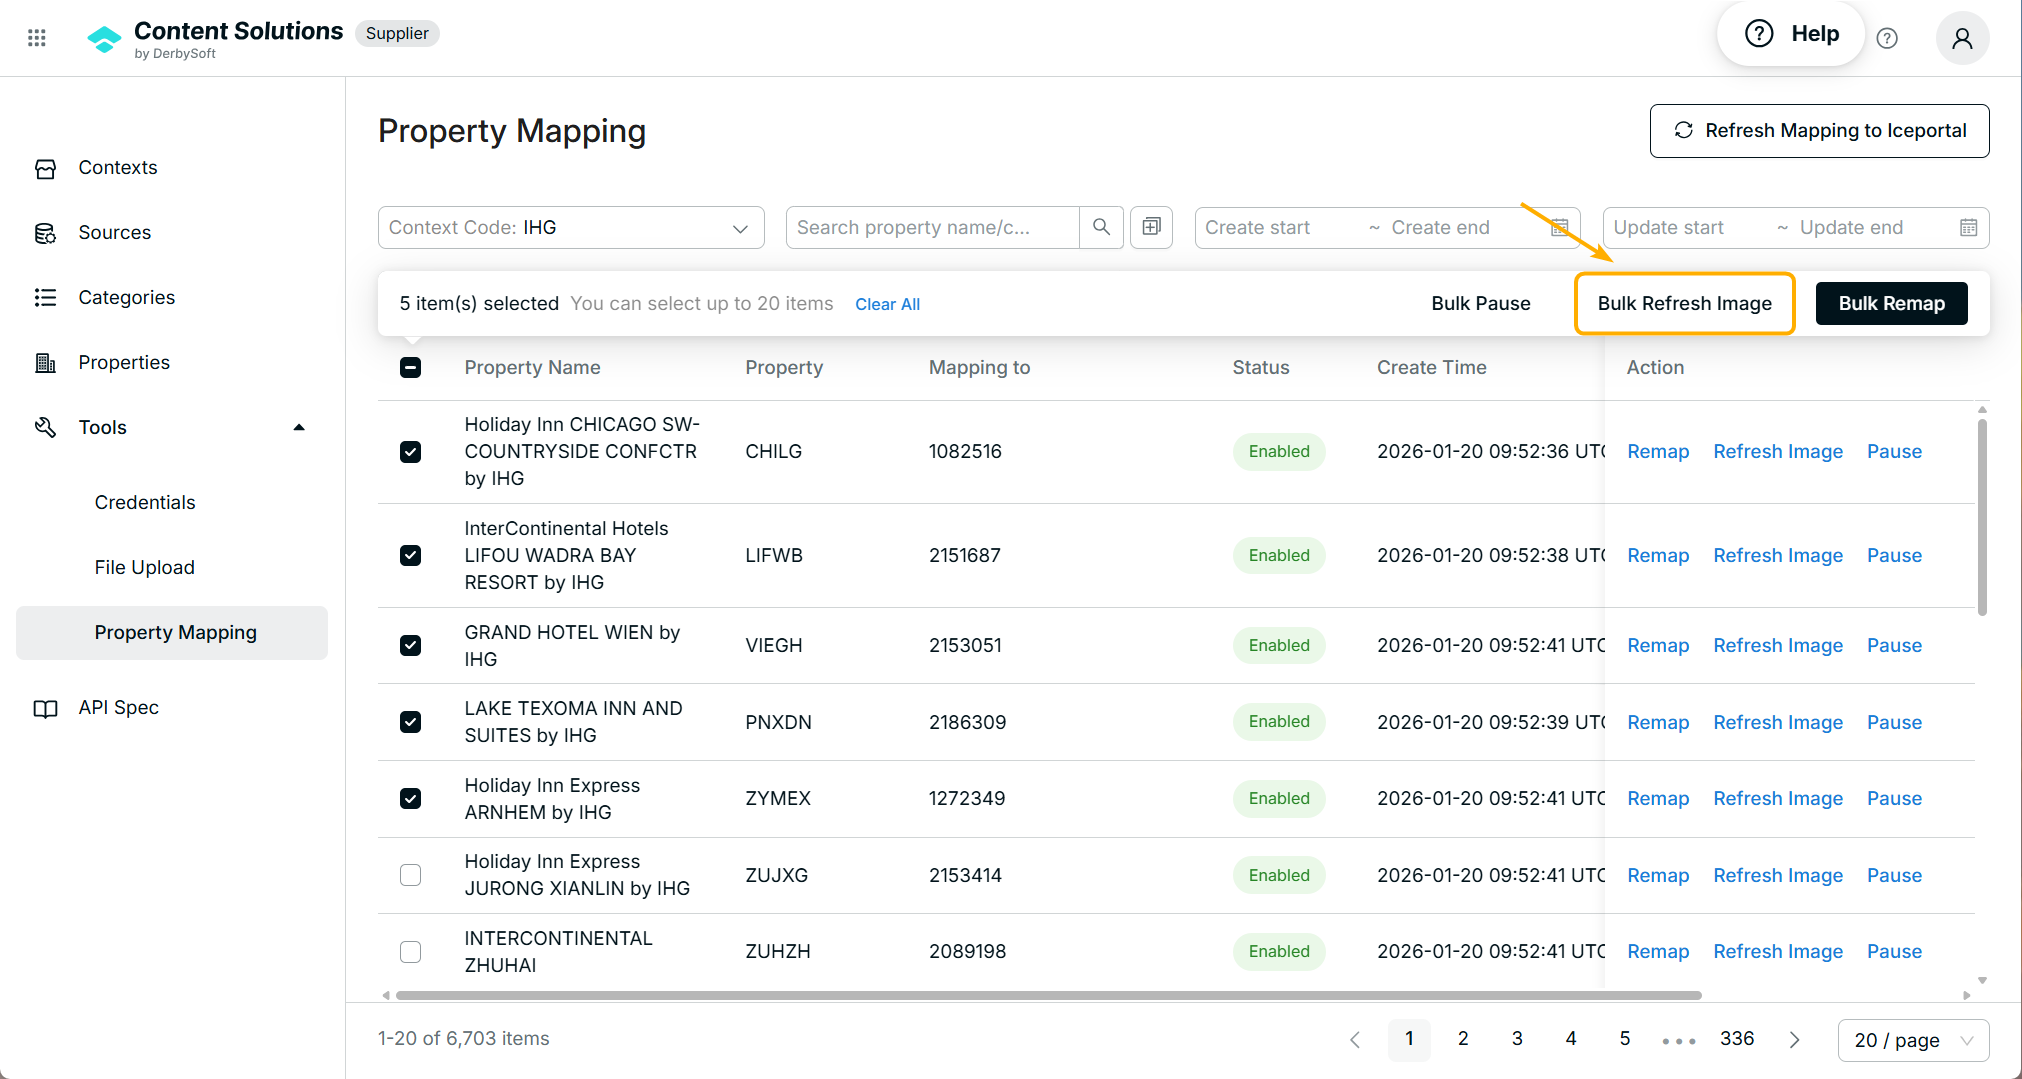
Task: Select Property Mapping menu item
Action: pos(172,633)
